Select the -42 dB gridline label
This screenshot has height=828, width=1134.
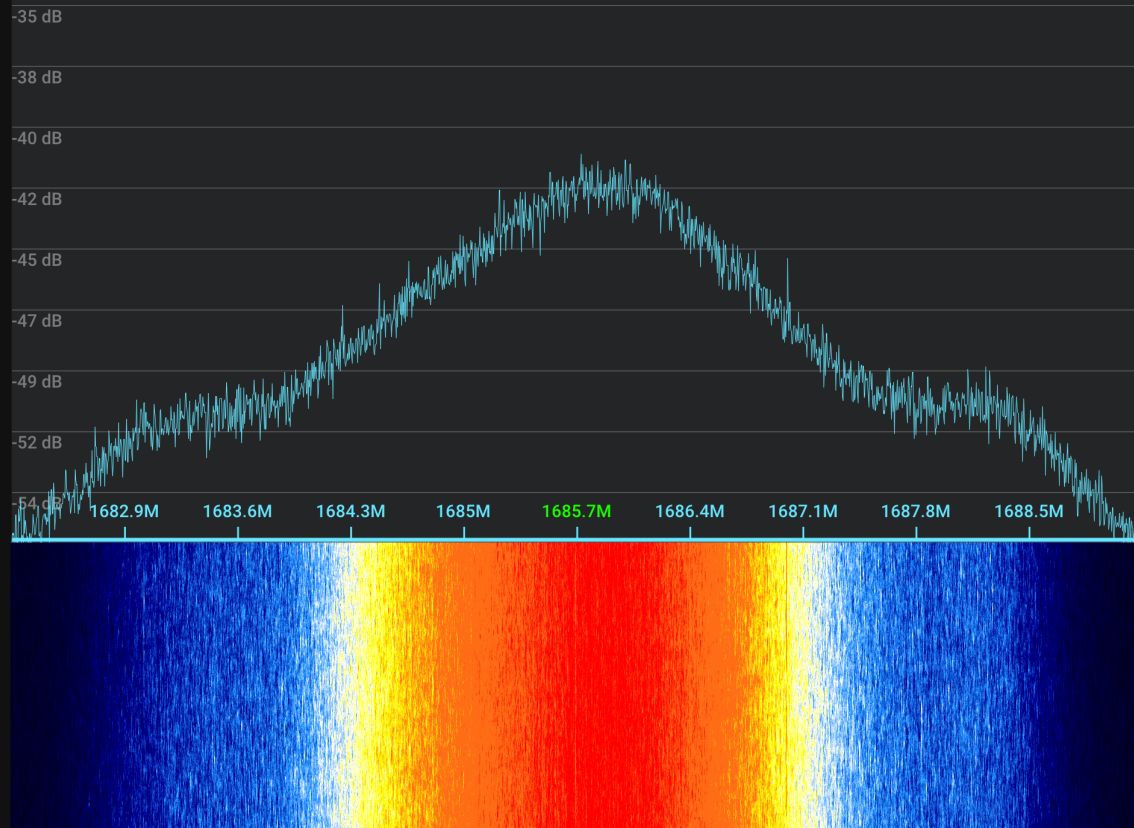coord(37,199)
